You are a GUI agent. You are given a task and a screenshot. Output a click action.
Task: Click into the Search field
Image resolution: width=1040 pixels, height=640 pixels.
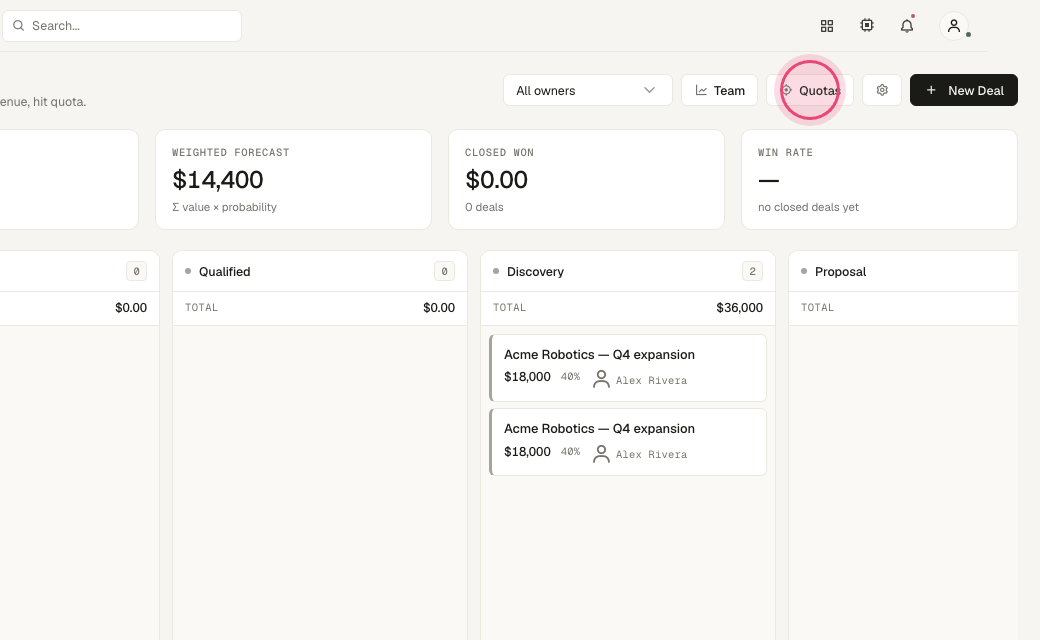(122, 26)
